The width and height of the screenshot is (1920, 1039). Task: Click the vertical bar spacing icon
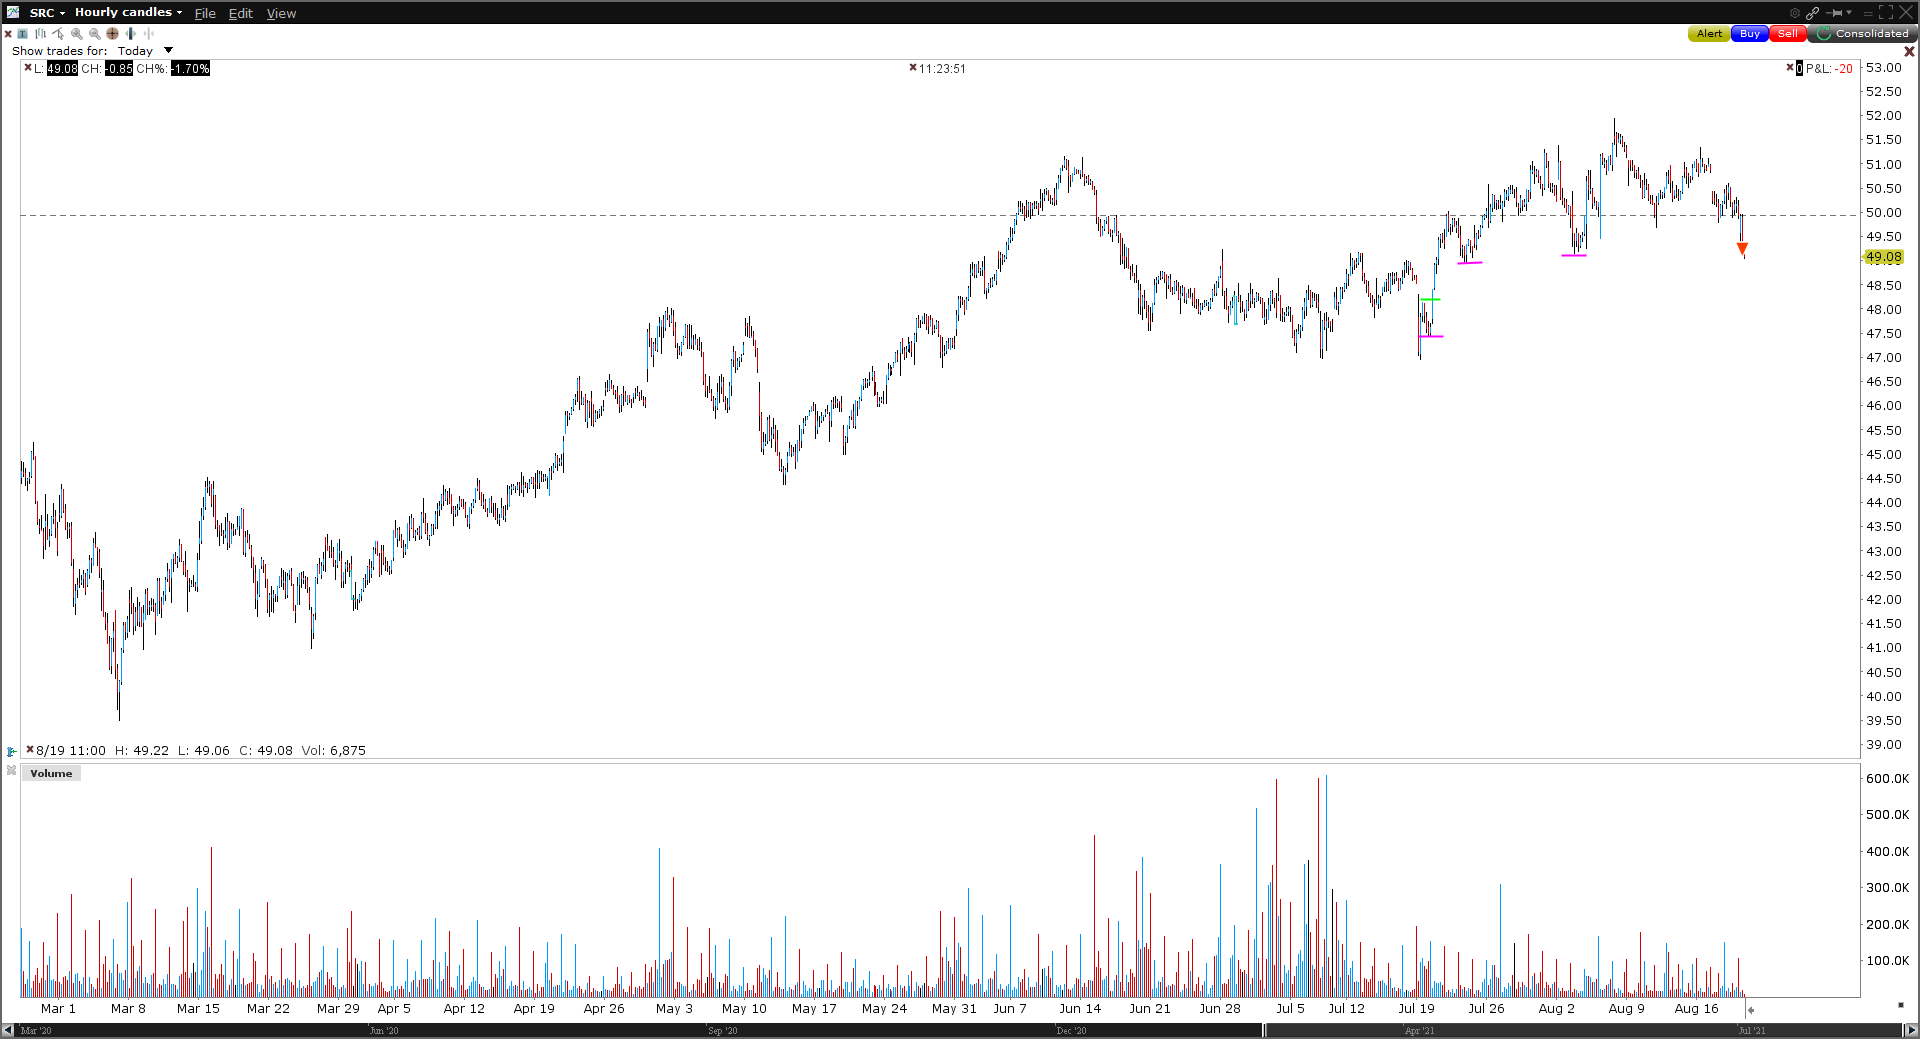130,34
